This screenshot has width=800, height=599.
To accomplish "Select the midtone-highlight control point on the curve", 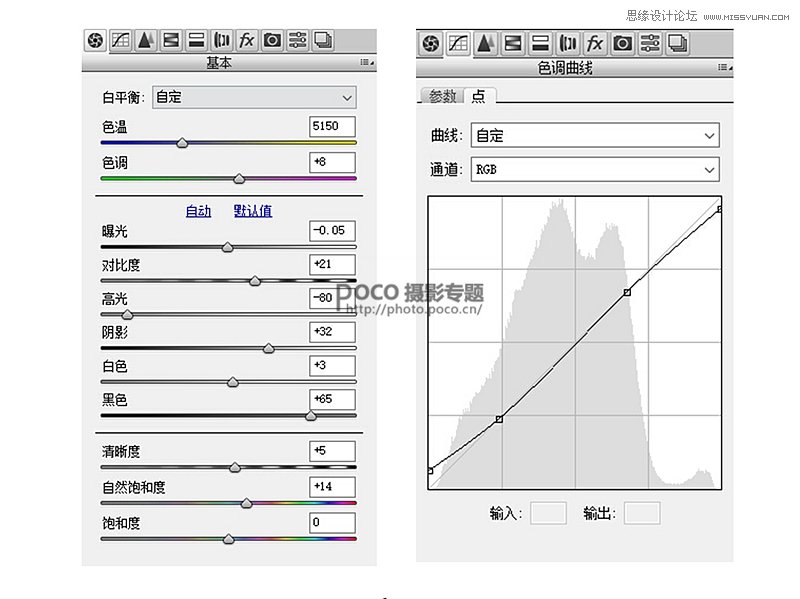I will tap(627, 292).
